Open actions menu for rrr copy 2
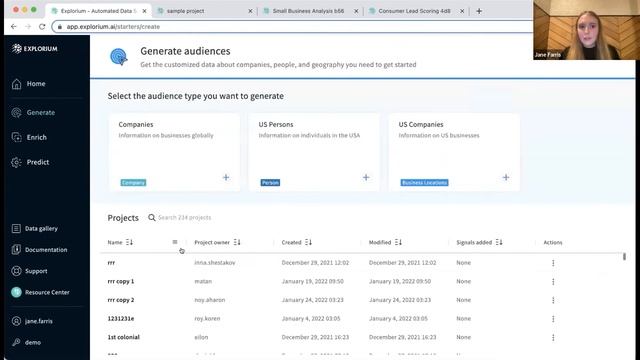 pyautogui.click(x=553, y=300)
